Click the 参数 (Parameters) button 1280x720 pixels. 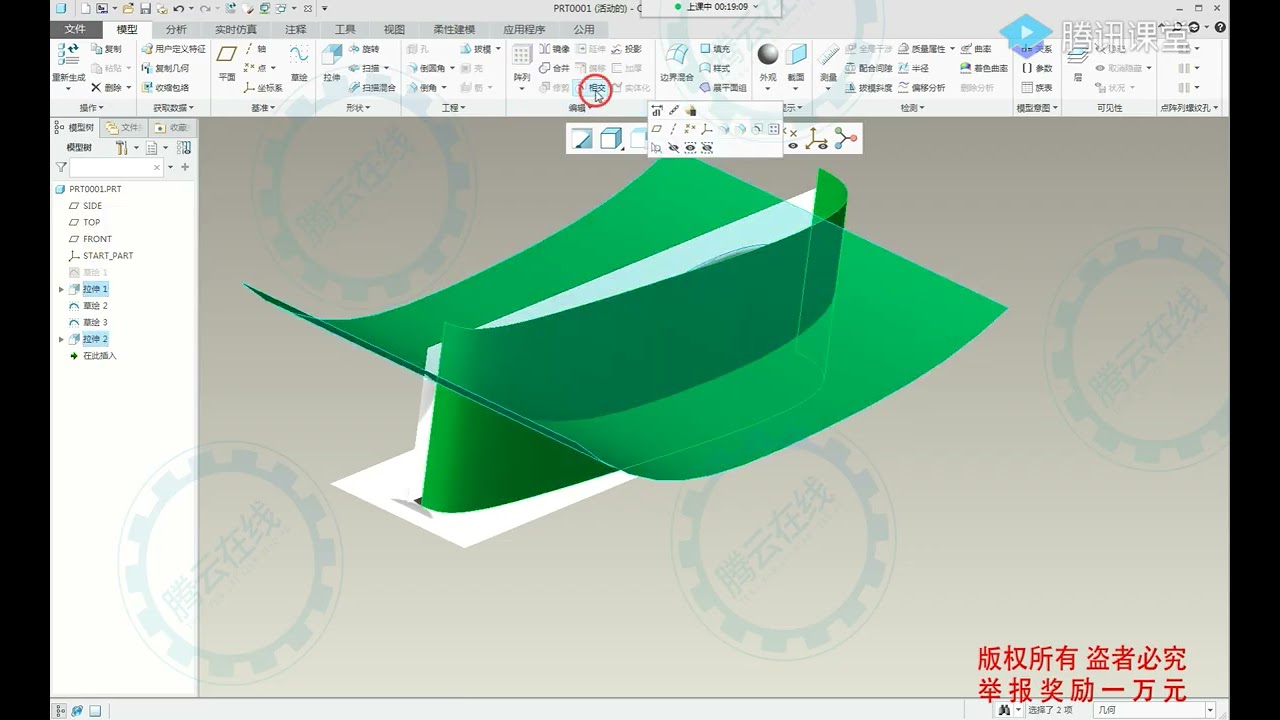(x=1037, y=68)
